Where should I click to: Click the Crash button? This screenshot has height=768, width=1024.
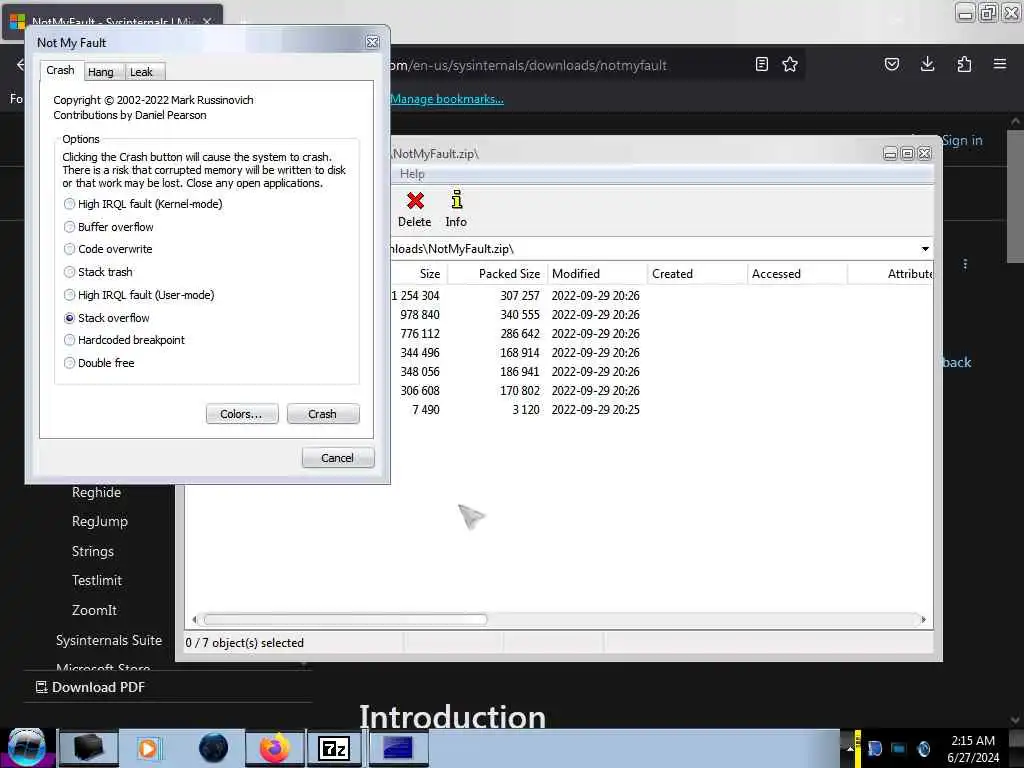tap(323, 414)
